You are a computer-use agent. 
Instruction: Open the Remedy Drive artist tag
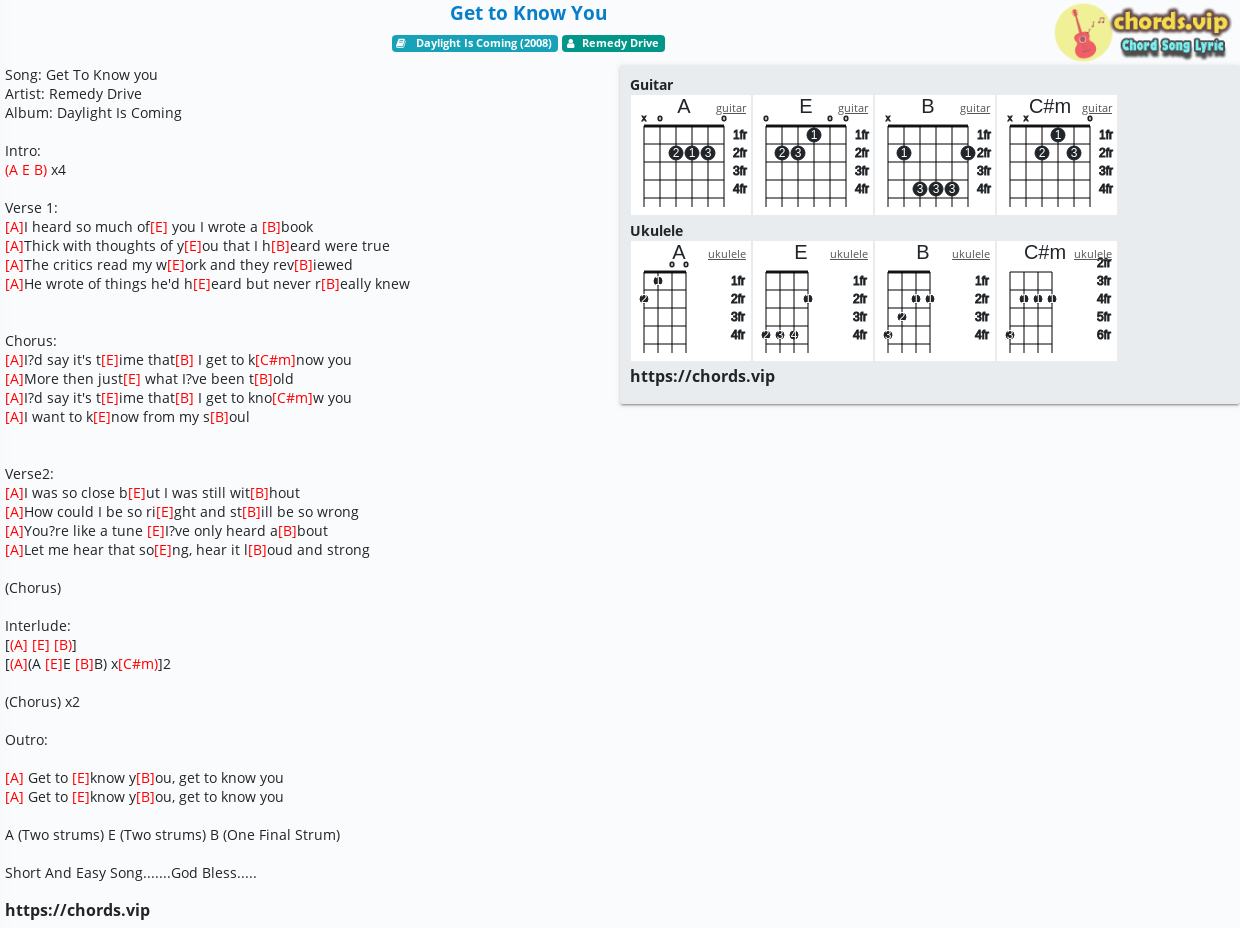point(613,43)
